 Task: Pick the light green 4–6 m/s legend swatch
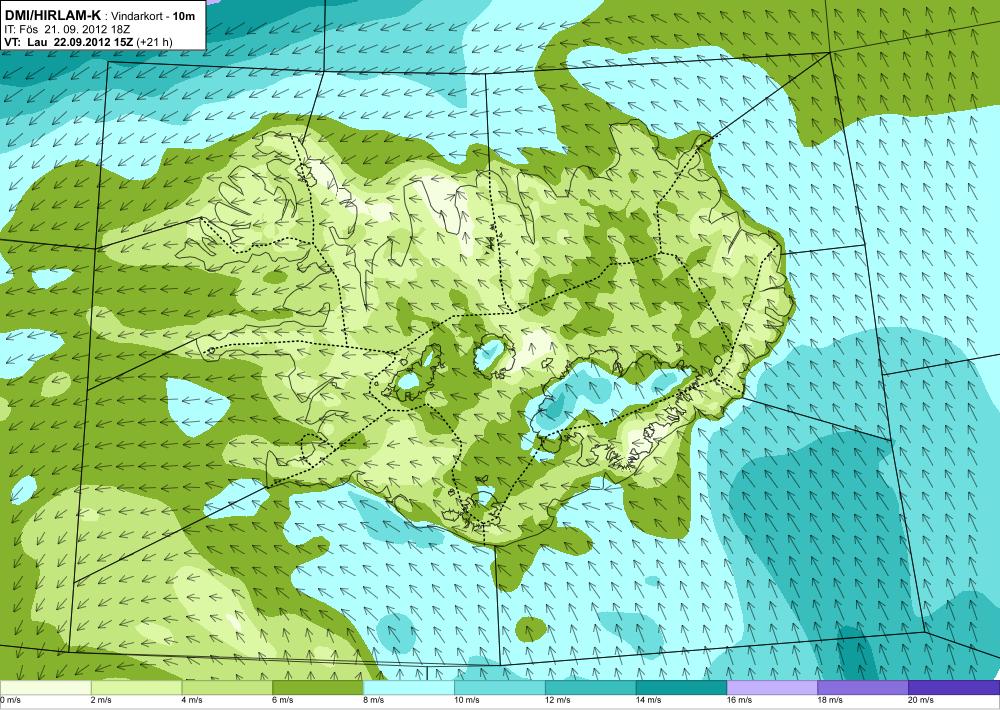(227, 688)
